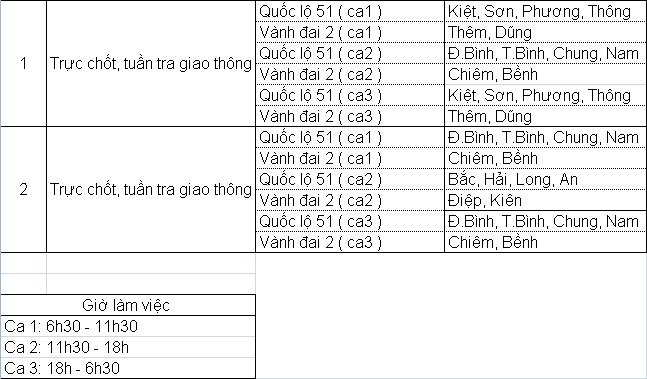The width and height of the screenshot is (647, 379).
Task: Select the cell containing number 1
Action: tap(24, 64)
